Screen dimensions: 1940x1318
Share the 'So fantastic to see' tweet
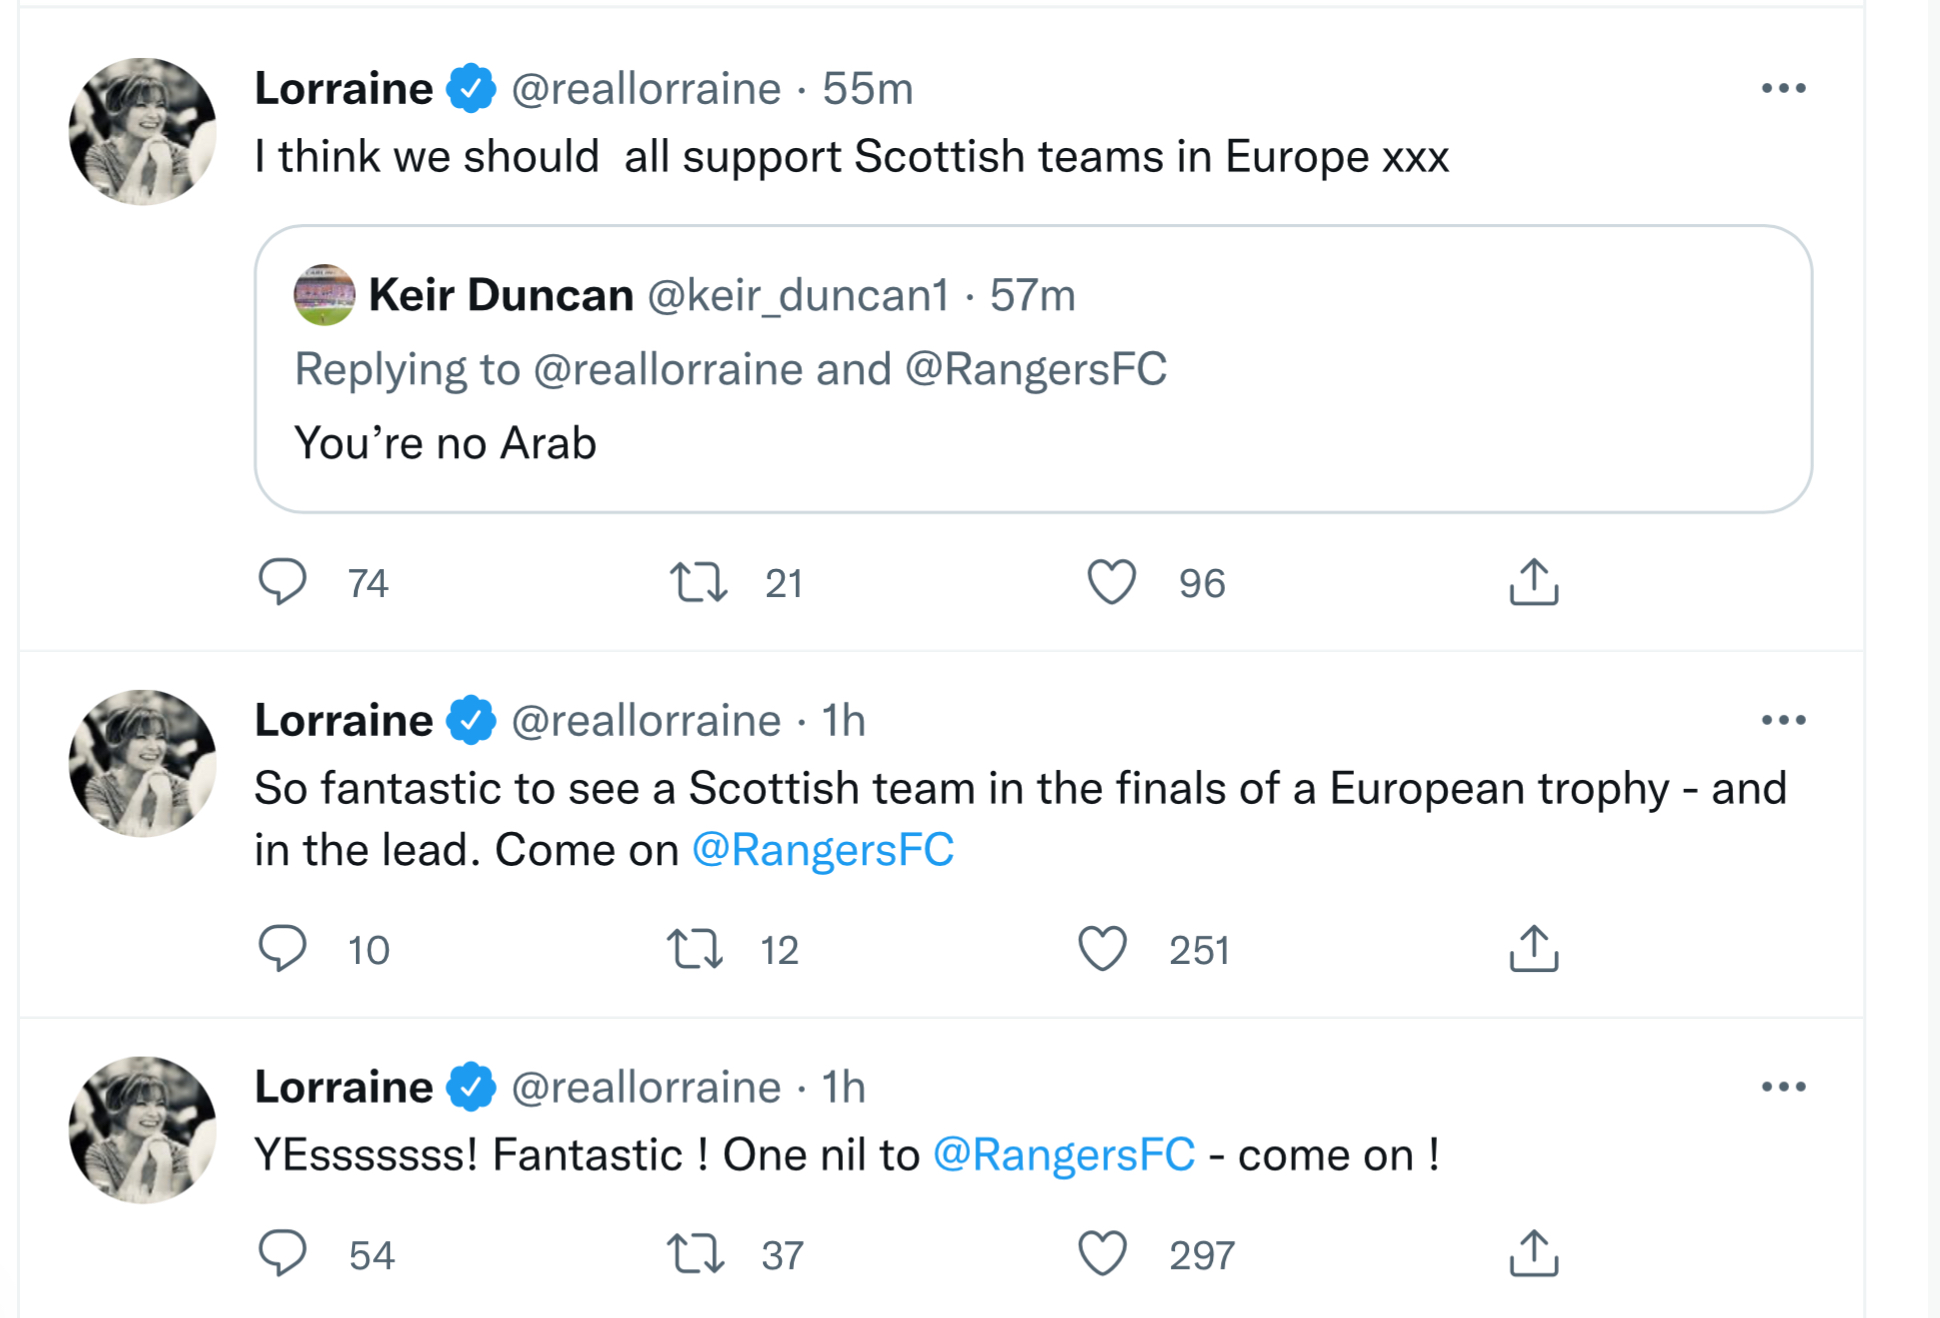[1533, 948]
